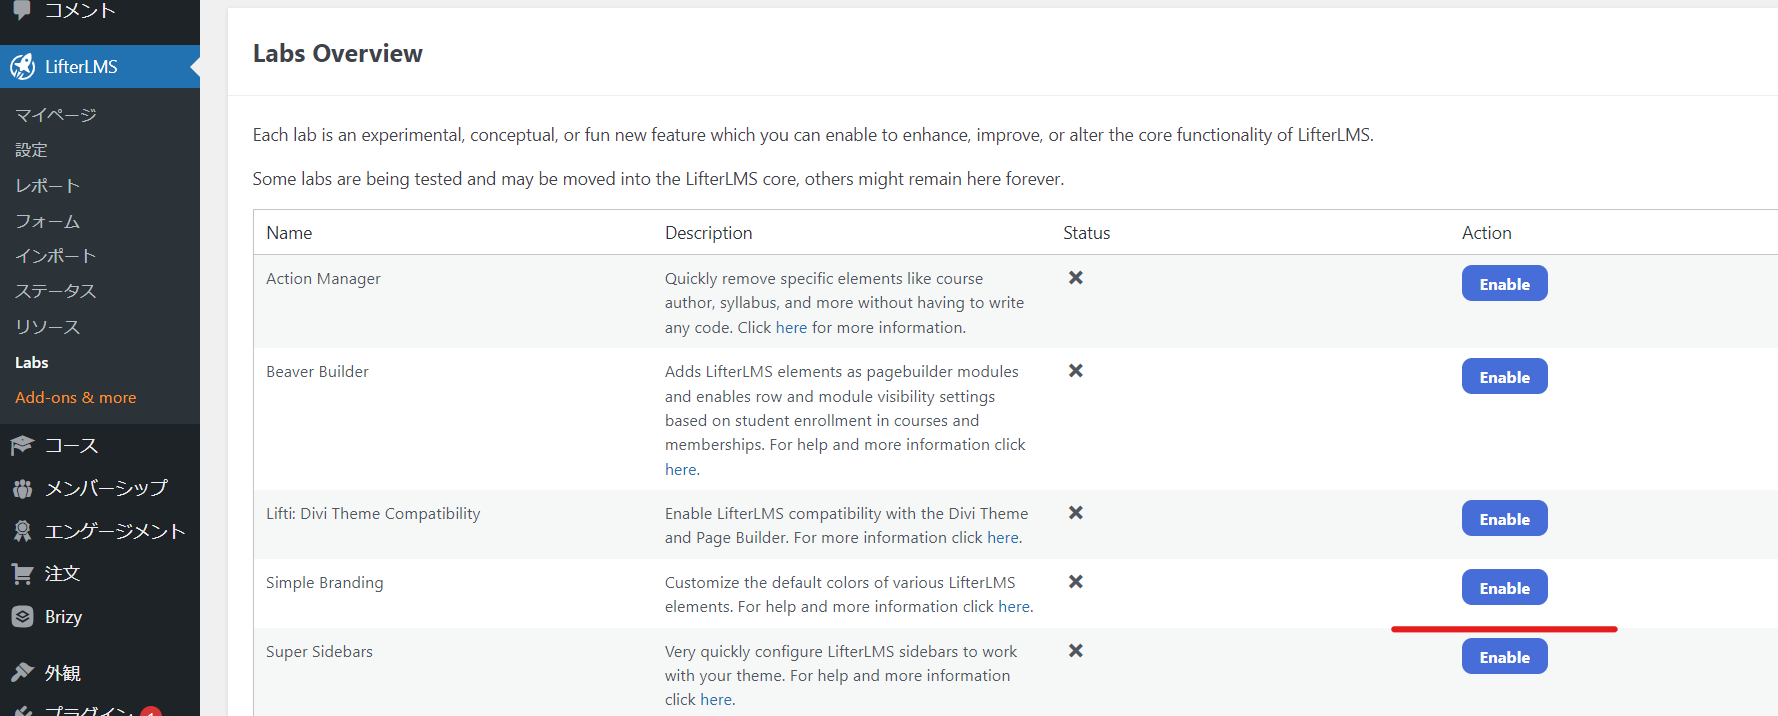
Task: Click the Brizy logo icon
Action: [x=22, y=617]
